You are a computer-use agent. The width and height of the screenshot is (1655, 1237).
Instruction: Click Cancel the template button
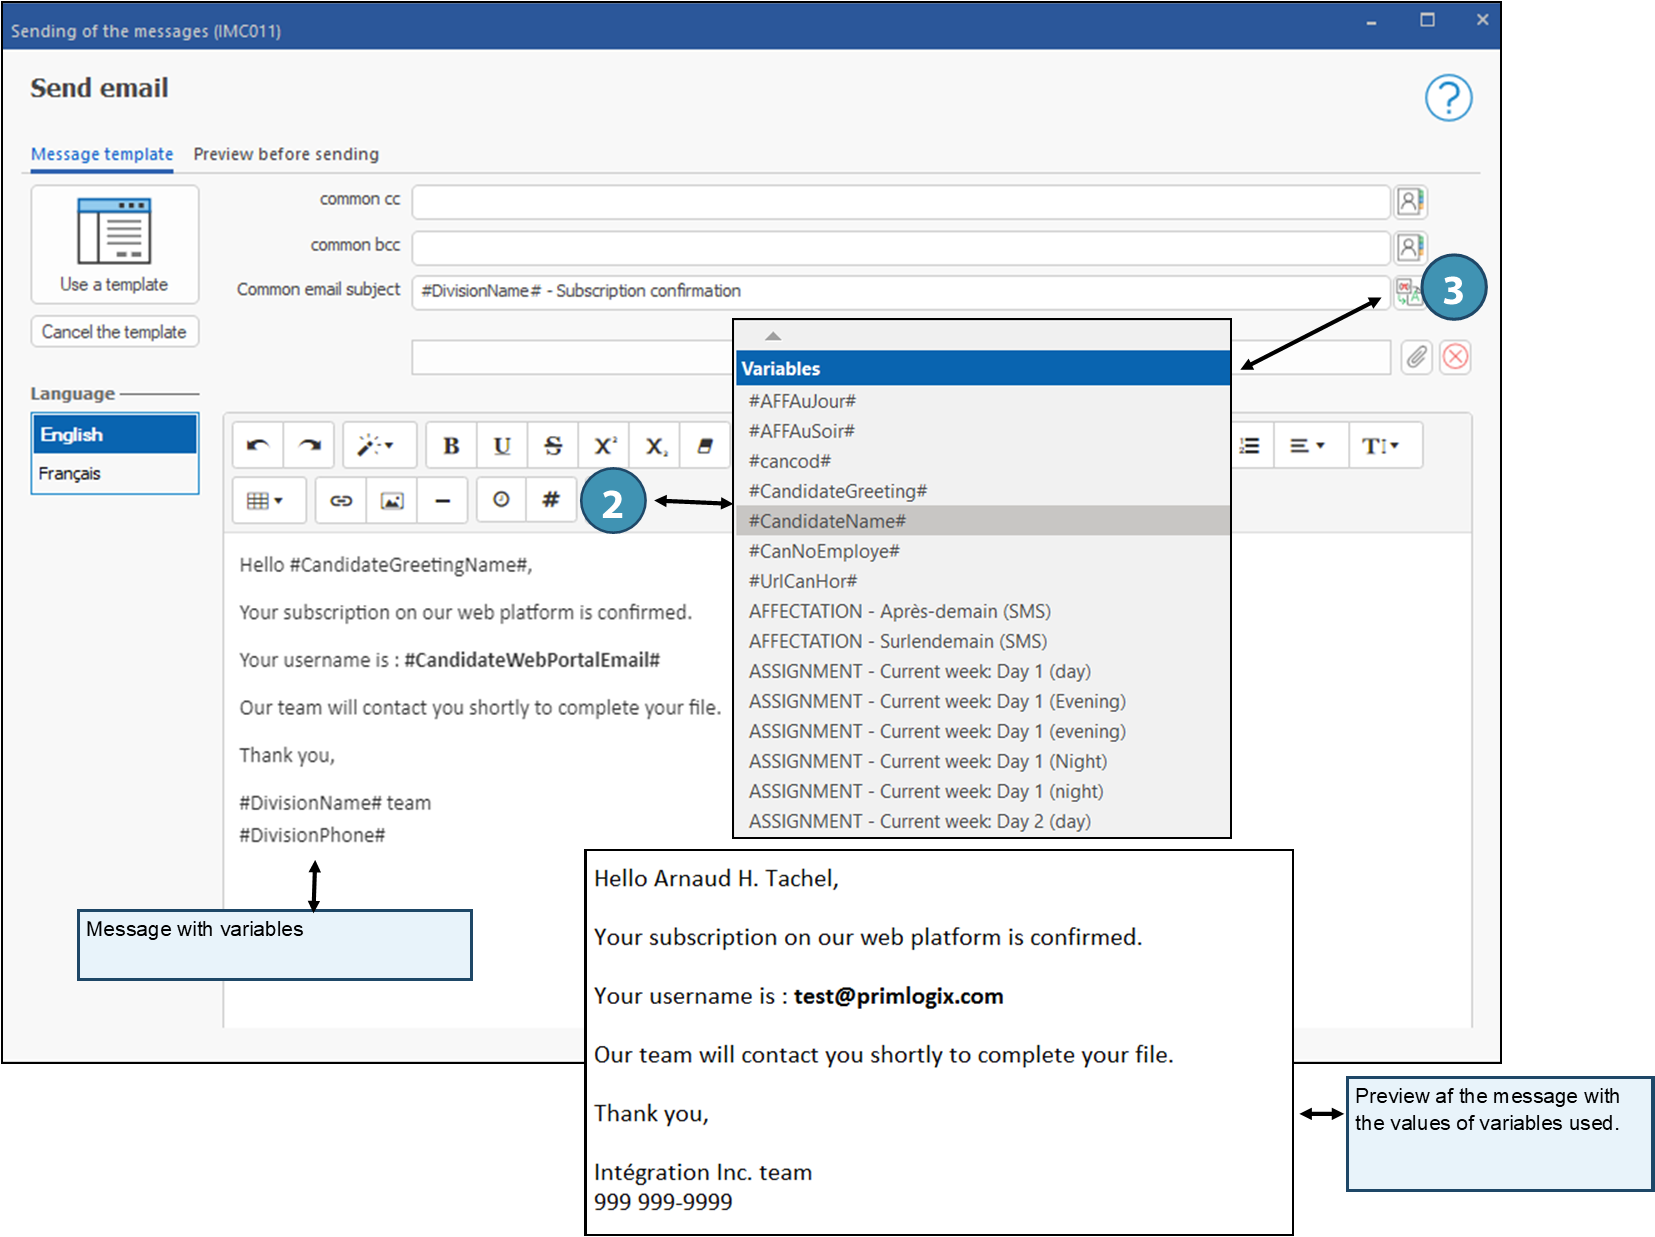[114, 332]
